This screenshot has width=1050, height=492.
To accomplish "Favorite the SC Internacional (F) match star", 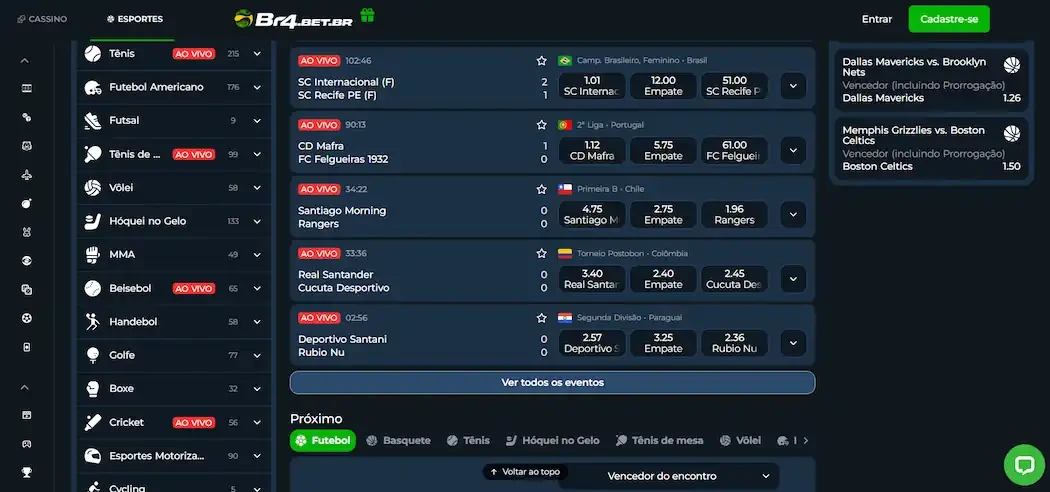I will click(x=542, y=61).
